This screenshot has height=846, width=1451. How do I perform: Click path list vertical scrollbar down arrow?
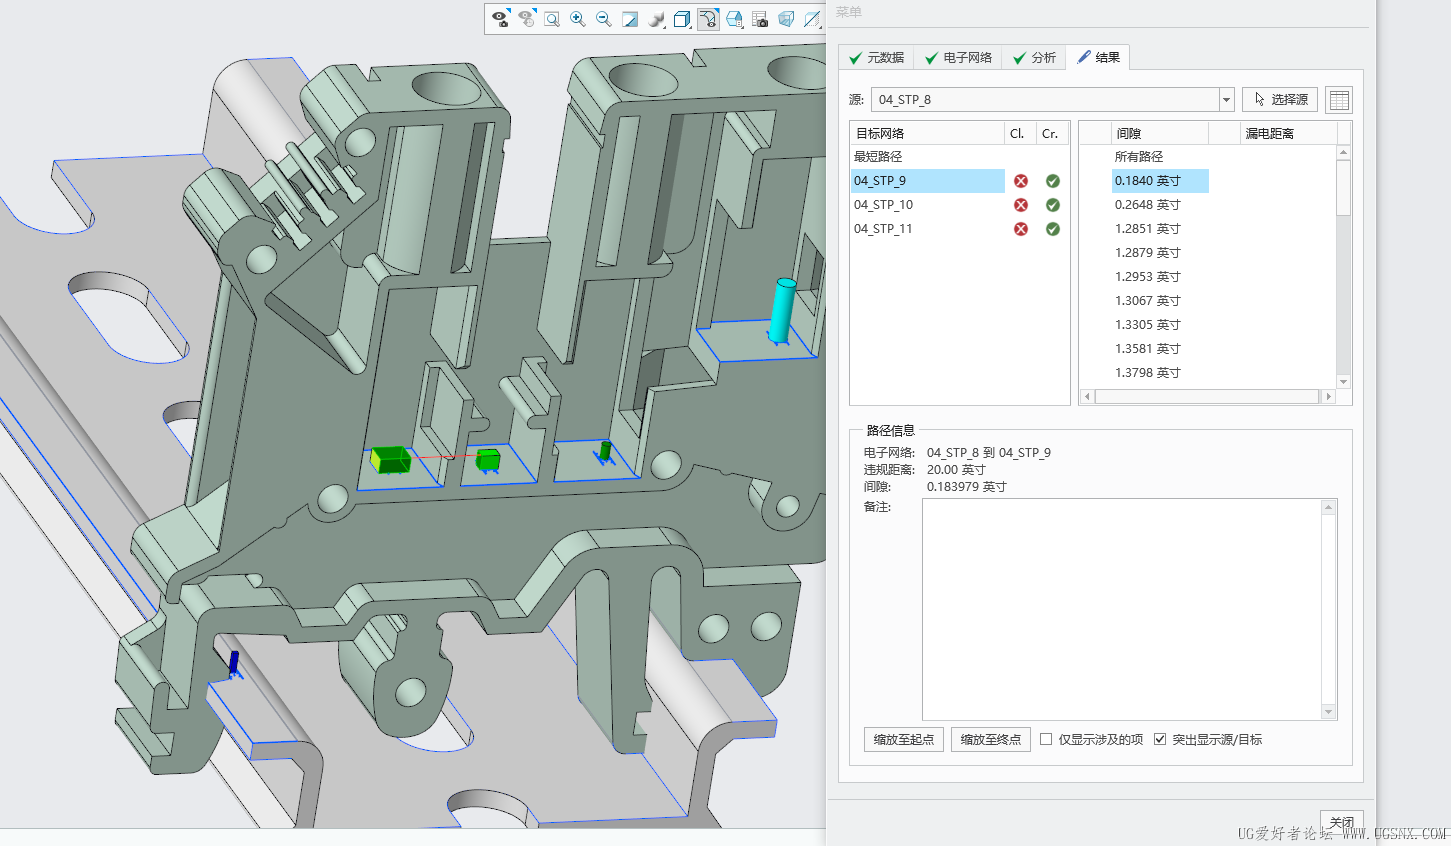click(1344, 382)
